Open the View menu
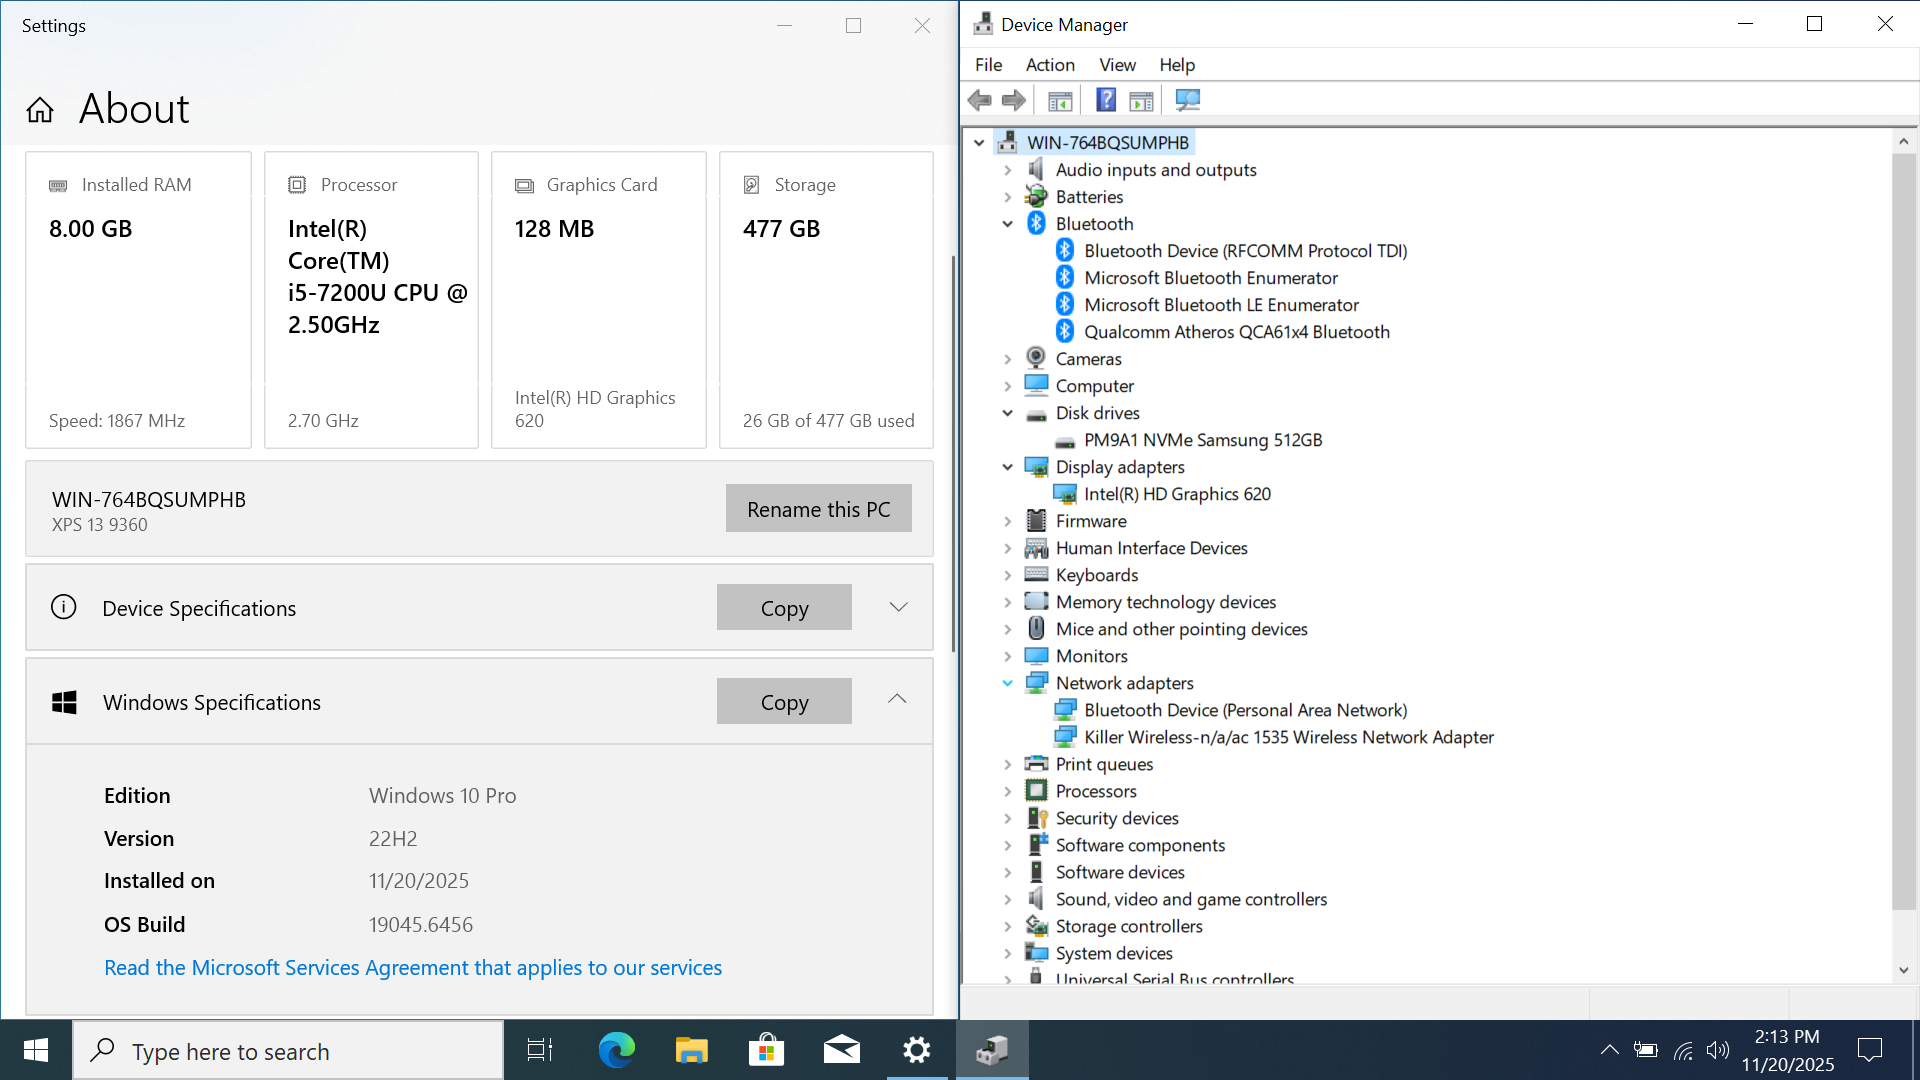 pos(1117,65)
